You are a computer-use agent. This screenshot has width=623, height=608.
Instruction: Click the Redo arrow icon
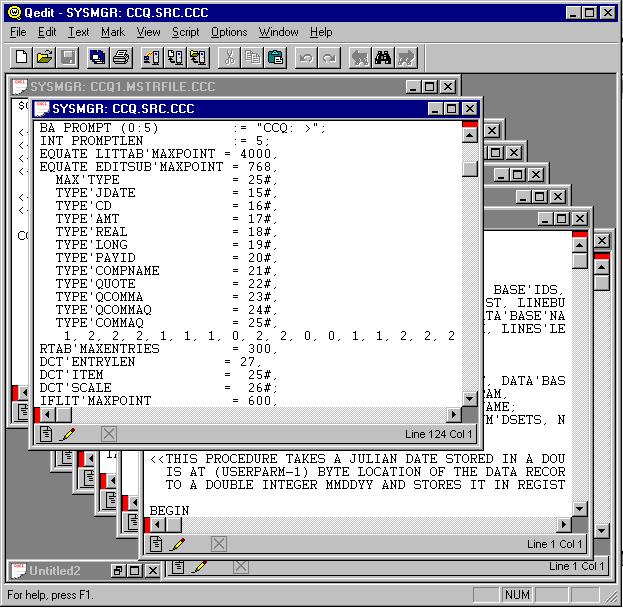tap(329, 58)
